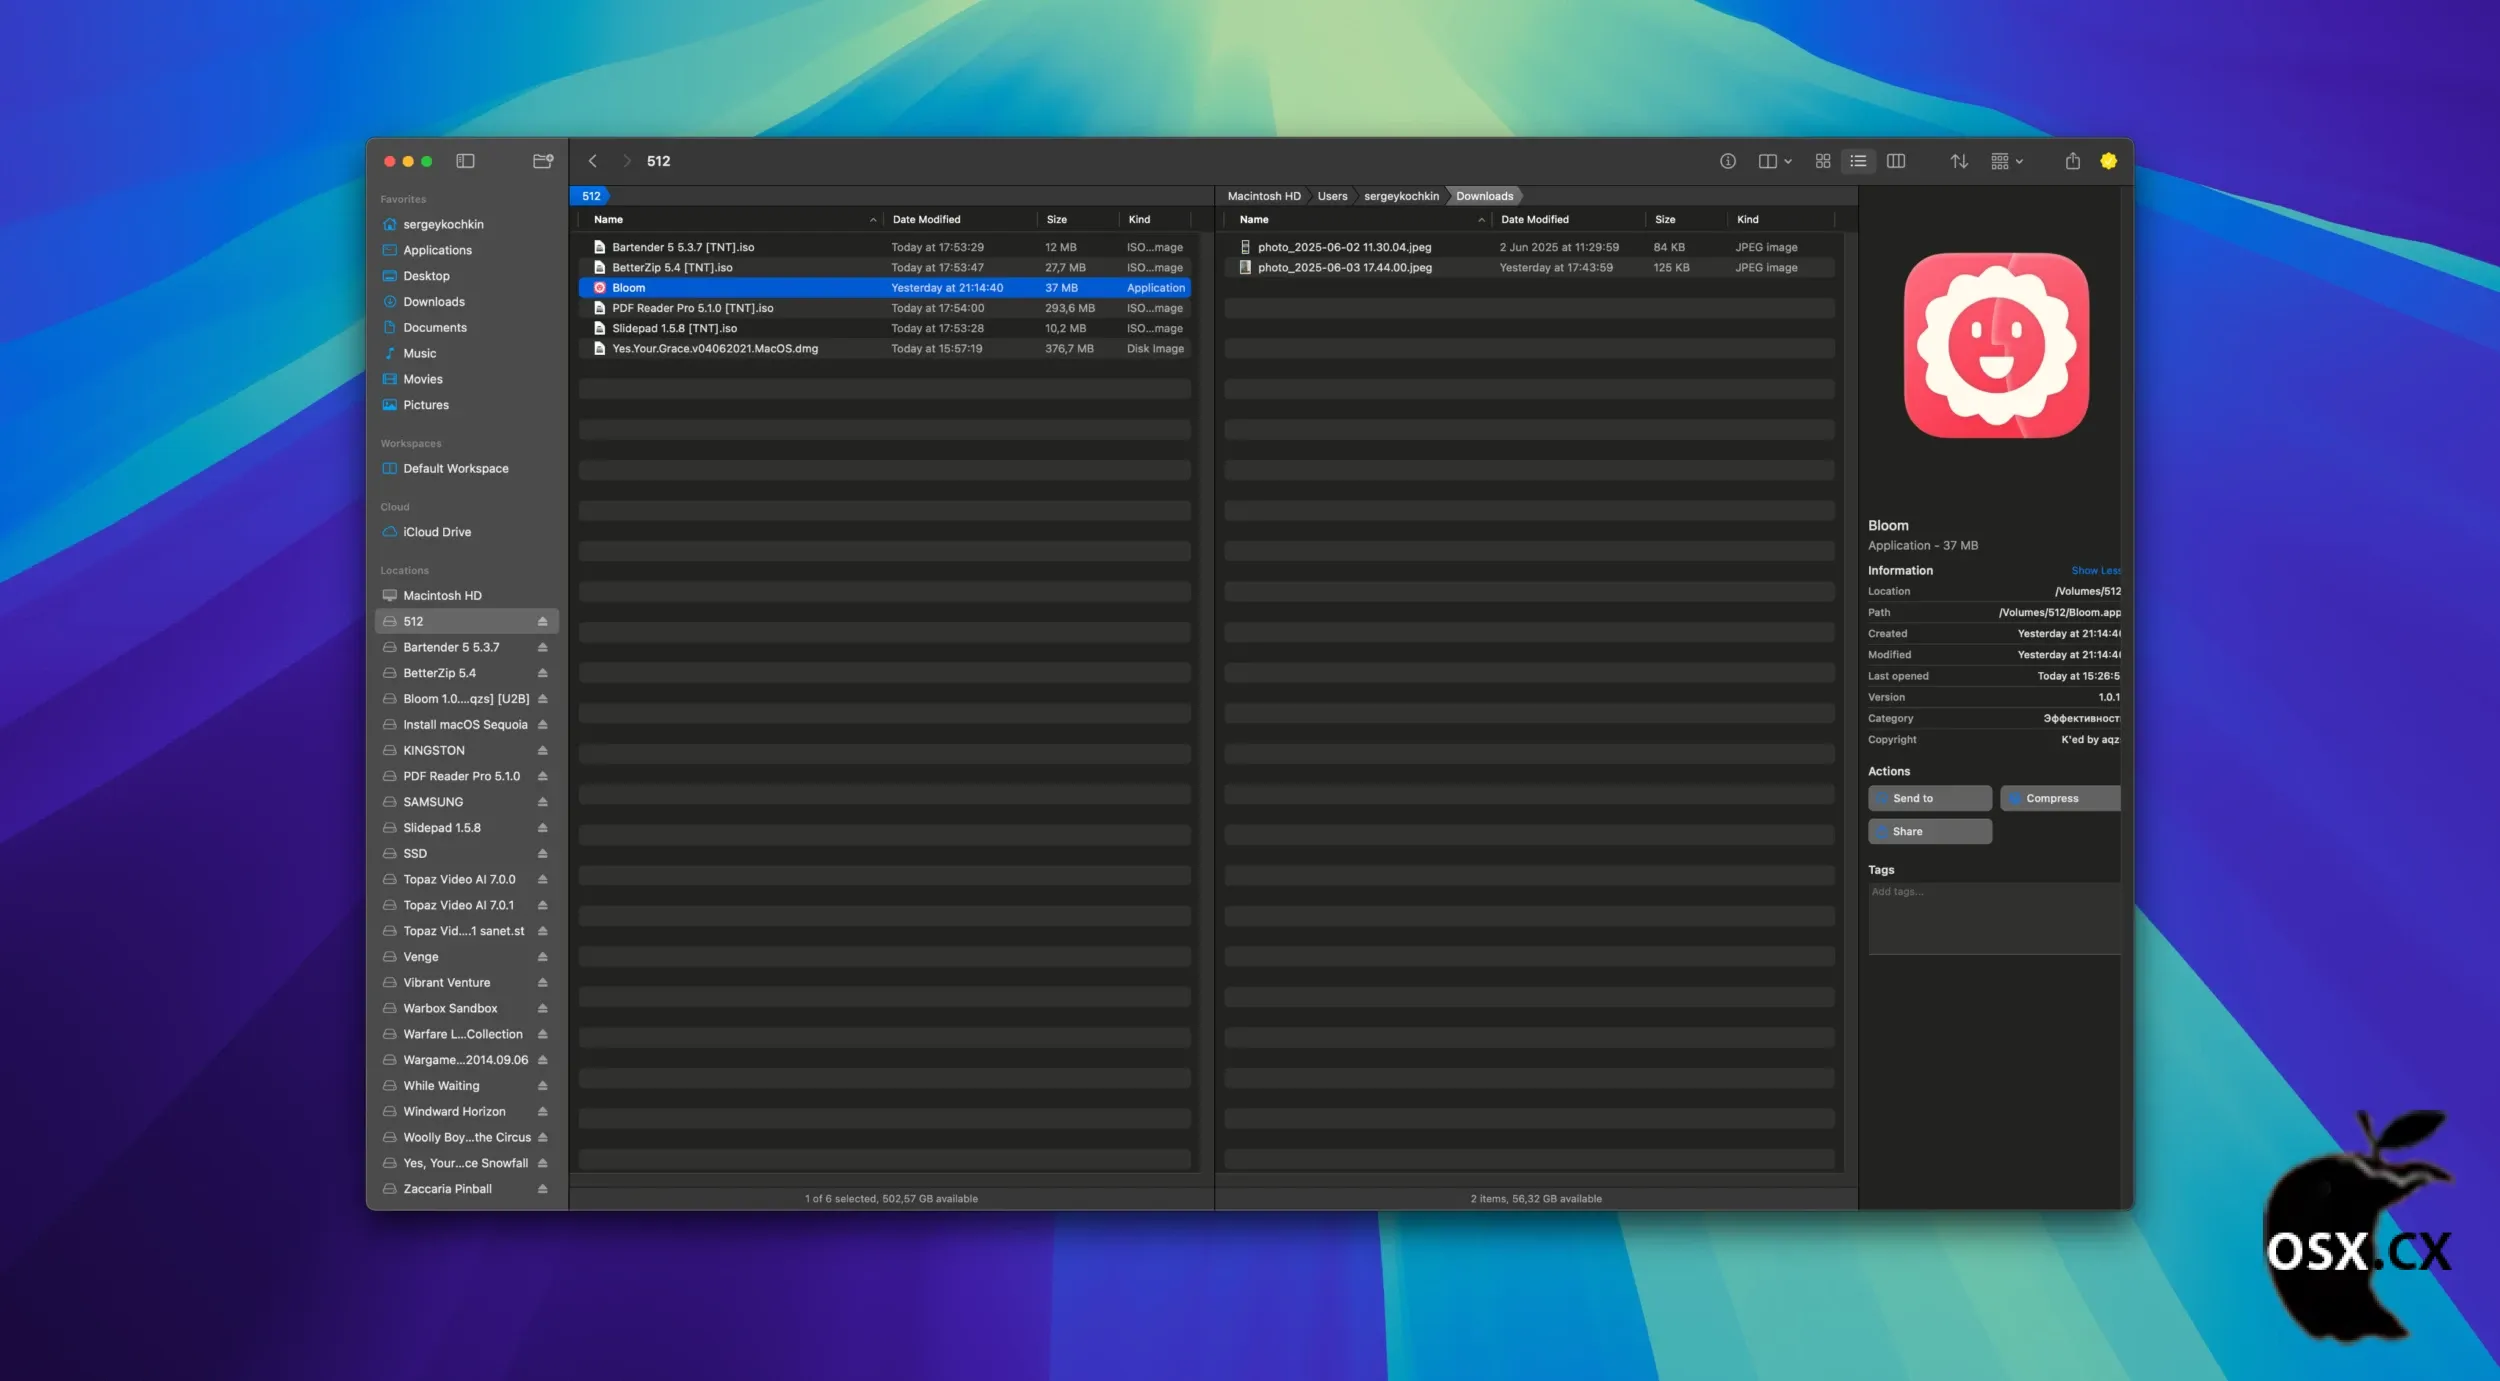Viewport: 2500px width, 1381px height.
Task: Click the 512 path tab in left pane
Action: tap(591, 196)
